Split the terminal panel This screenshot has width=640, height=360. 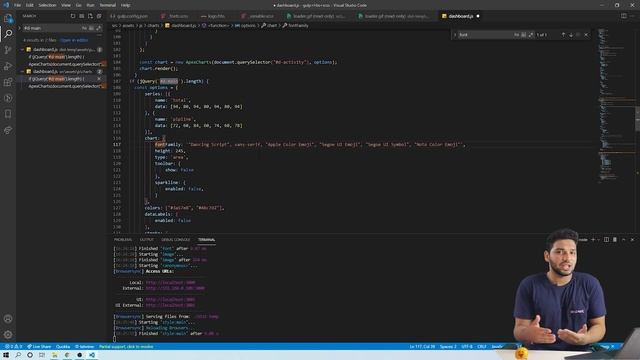point(606,240)
